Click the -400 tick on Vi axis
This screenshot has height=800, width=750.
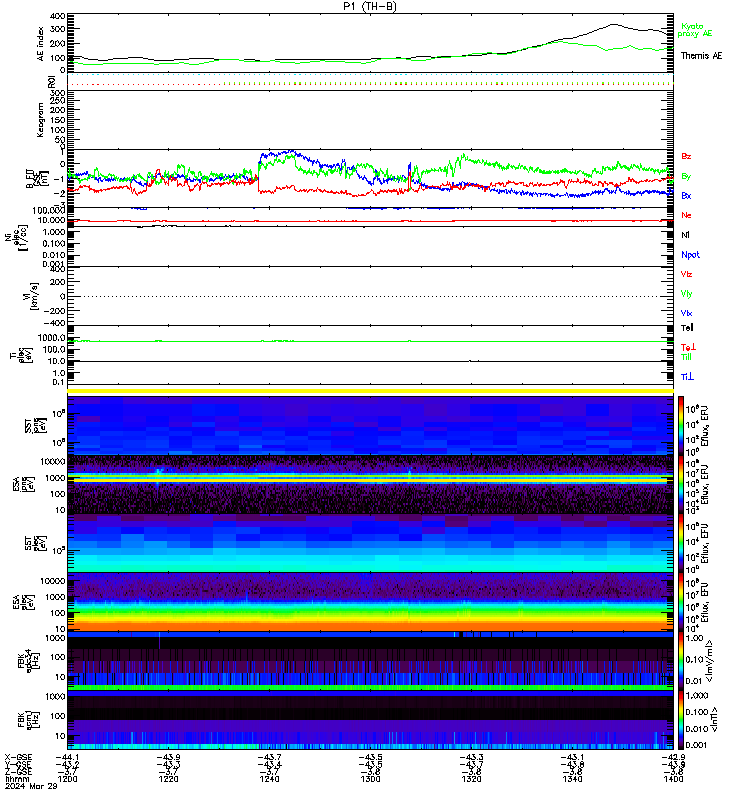[54, 323]
